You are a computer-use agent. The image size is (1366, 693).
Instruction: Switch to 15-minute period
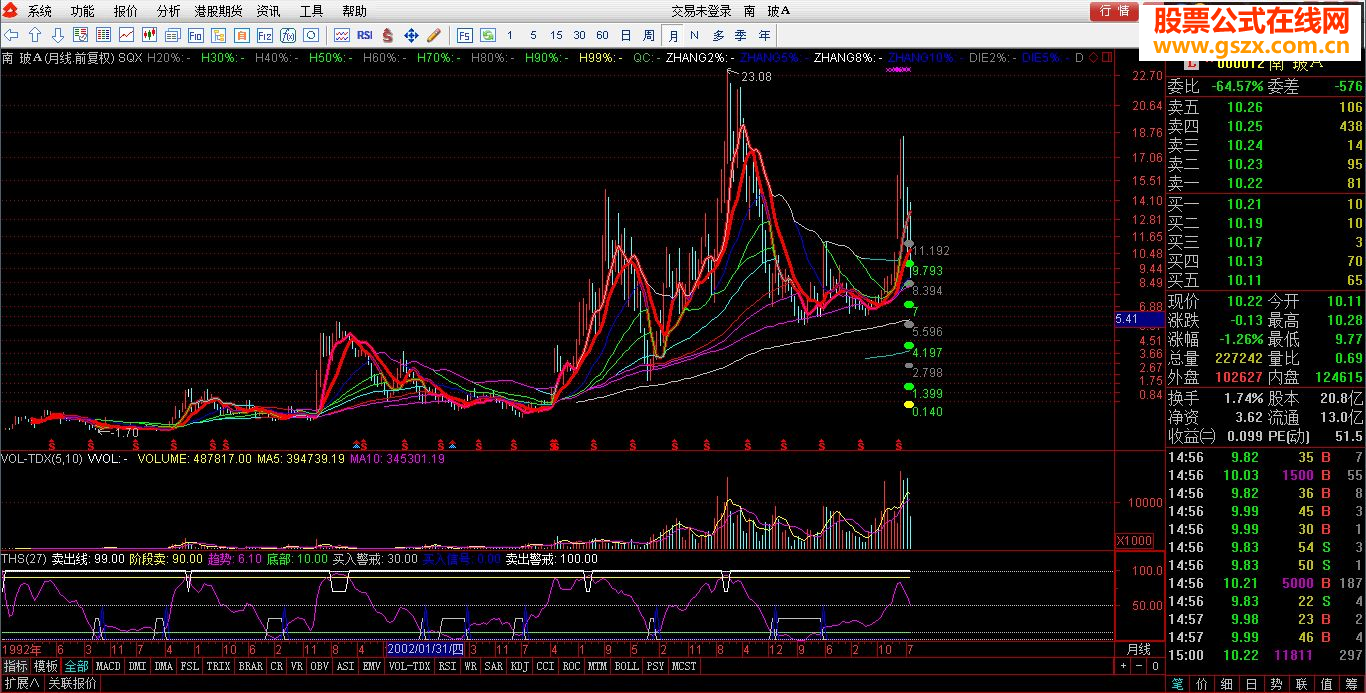pos(556,35)
